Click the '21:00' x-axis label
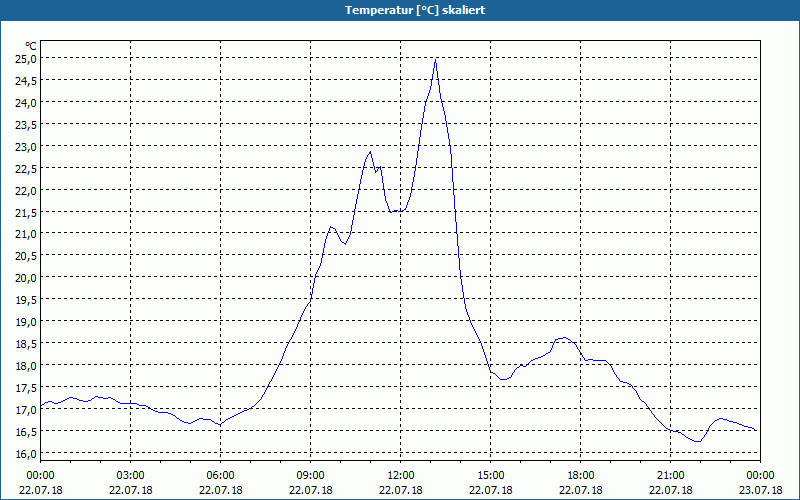The width and height of the screenshot is (800, 500). coord(670,476)
